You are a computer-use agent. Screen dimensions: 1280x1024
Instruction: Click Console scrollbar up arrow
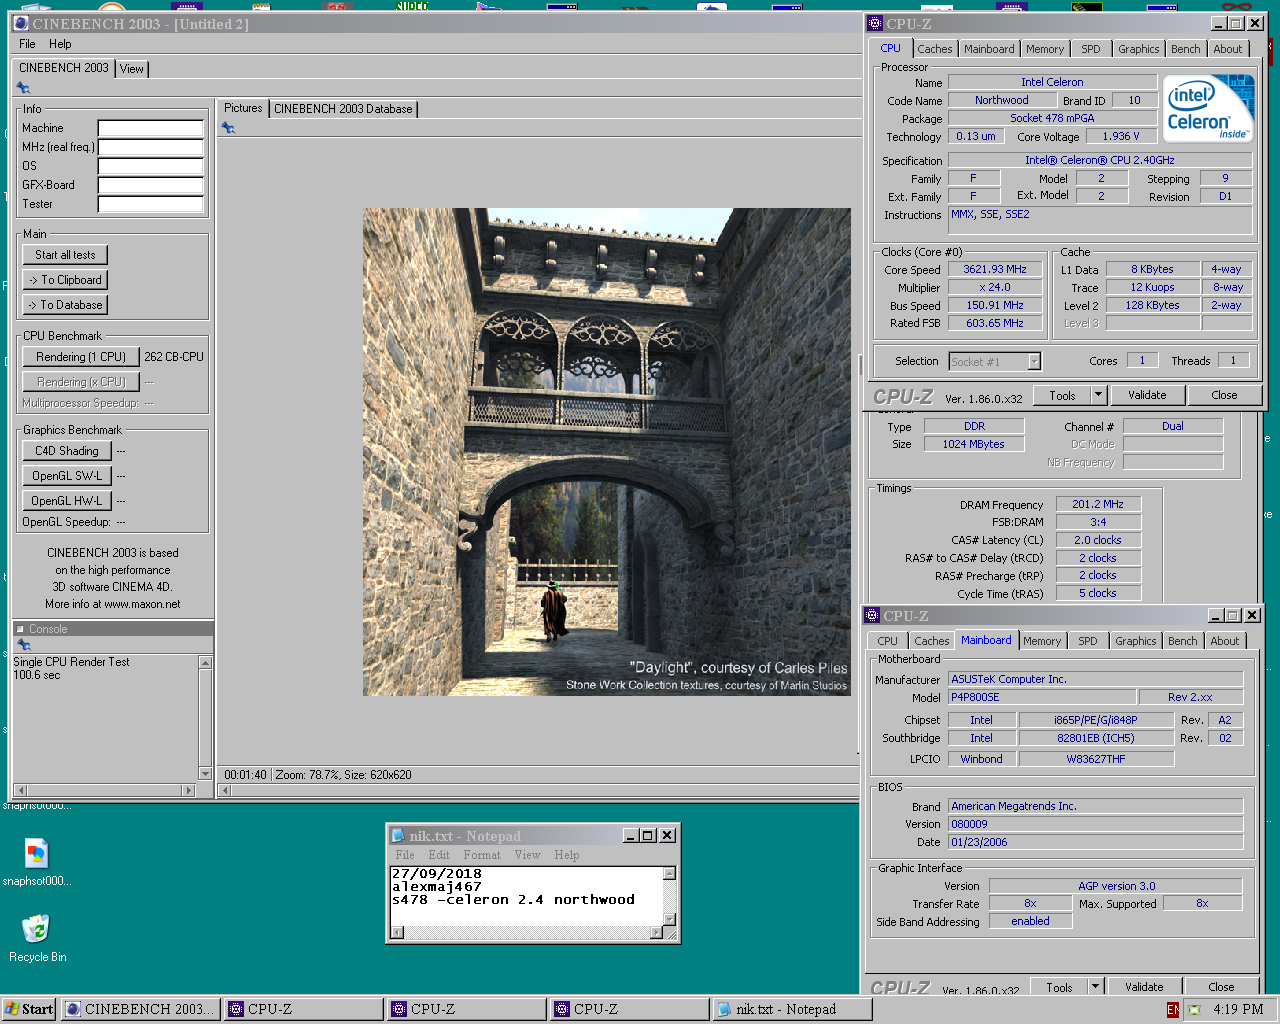(x=206, y=662)
